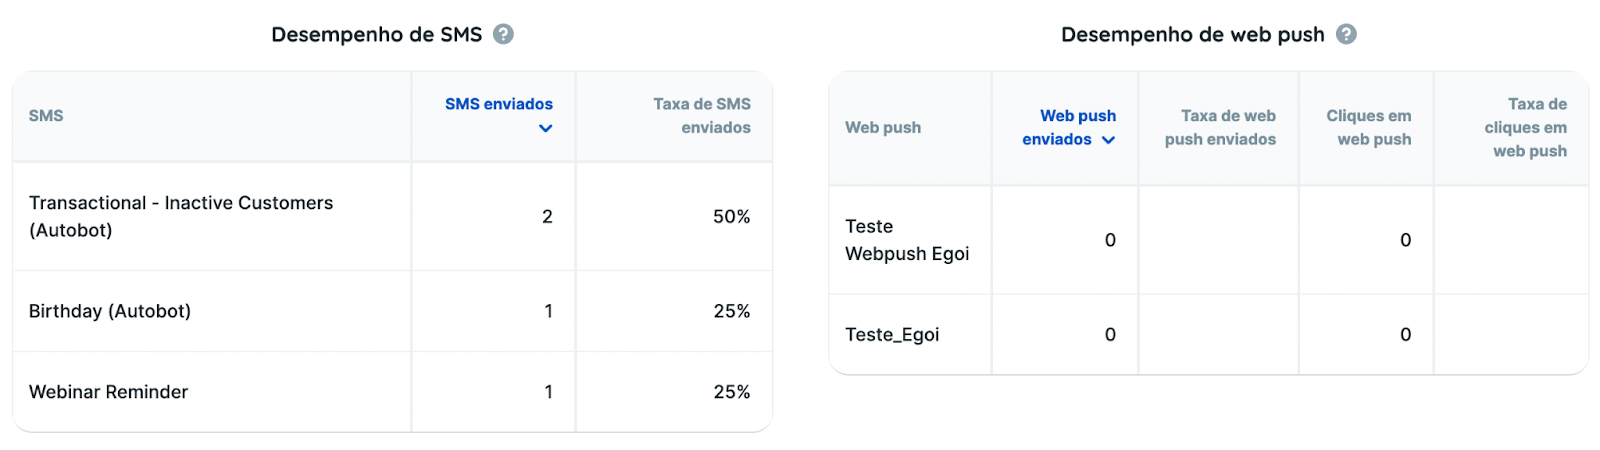This screenshot has width=1600, height=450.
Task: Toggle sort chevron under SMS enviados
Action: coord(545,128)
